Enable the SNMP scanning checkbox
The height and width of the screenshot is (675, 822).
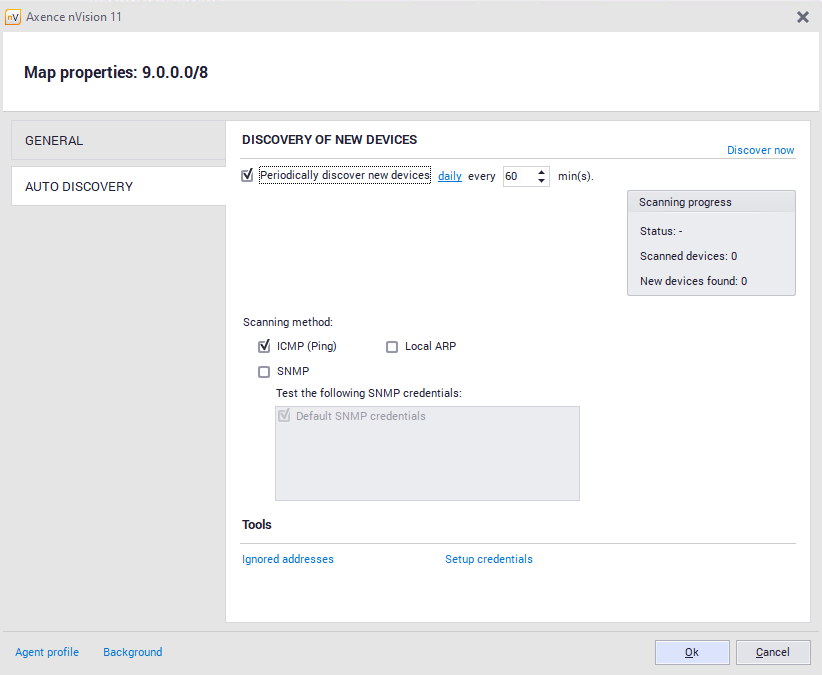tap(264, 372)
